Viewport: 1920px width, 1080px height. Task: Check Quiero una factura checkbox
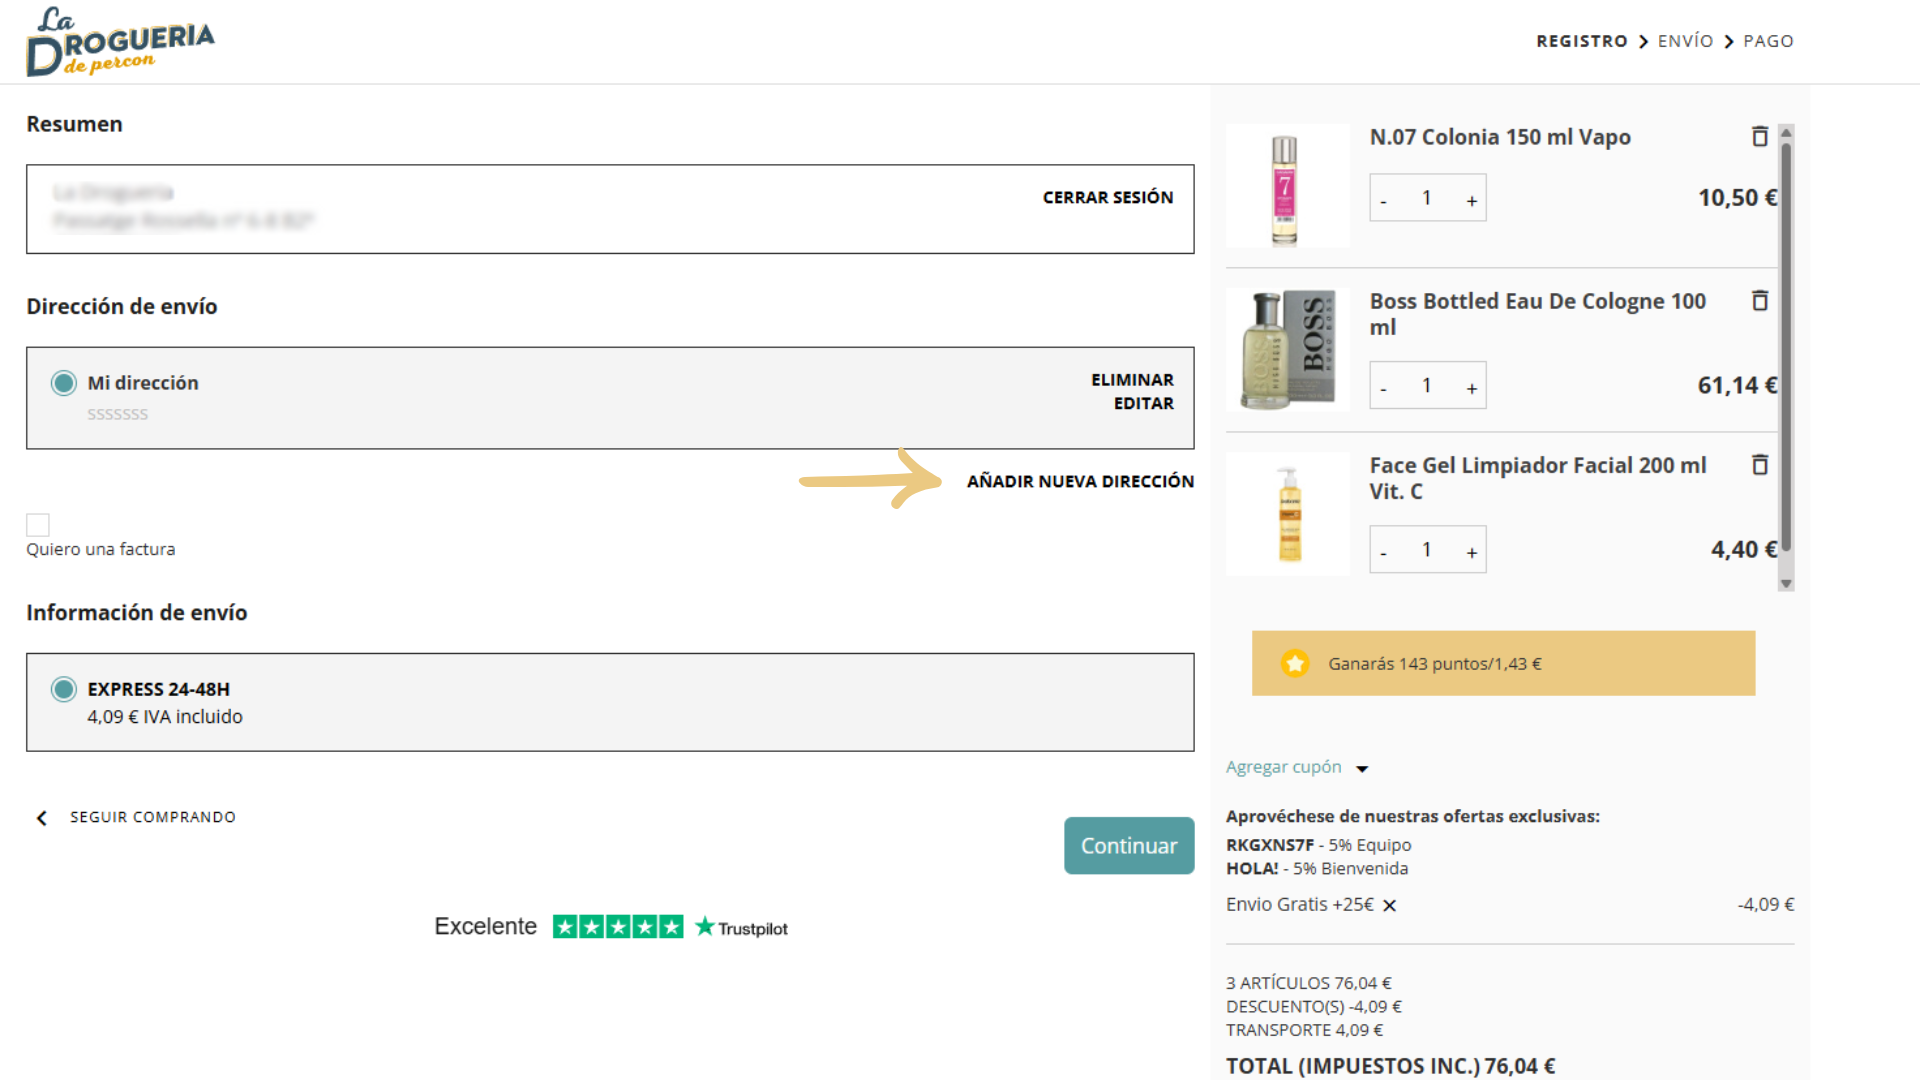click(x=38, y=525)
